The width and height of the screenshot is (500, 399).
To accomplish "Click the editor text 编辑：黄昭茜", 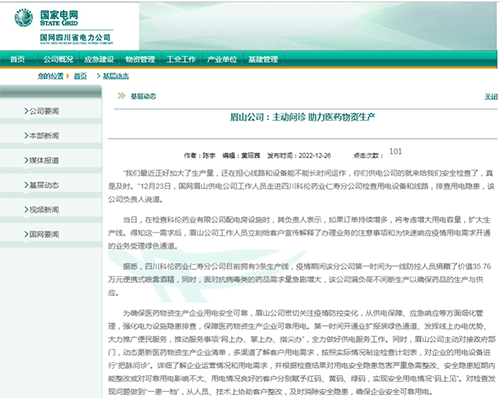I will (x=241, y=155).
